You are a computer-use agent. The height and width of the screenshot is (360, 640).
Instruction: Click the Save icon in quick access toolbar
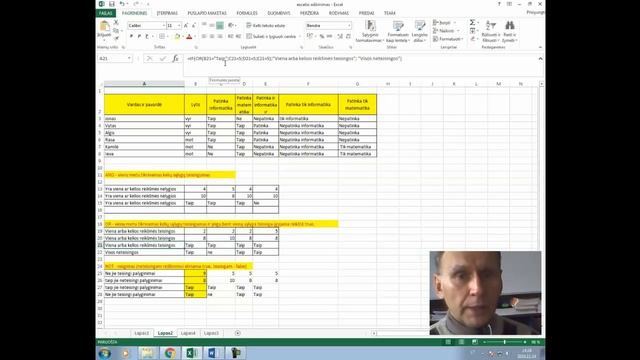(x=111, y=4)
